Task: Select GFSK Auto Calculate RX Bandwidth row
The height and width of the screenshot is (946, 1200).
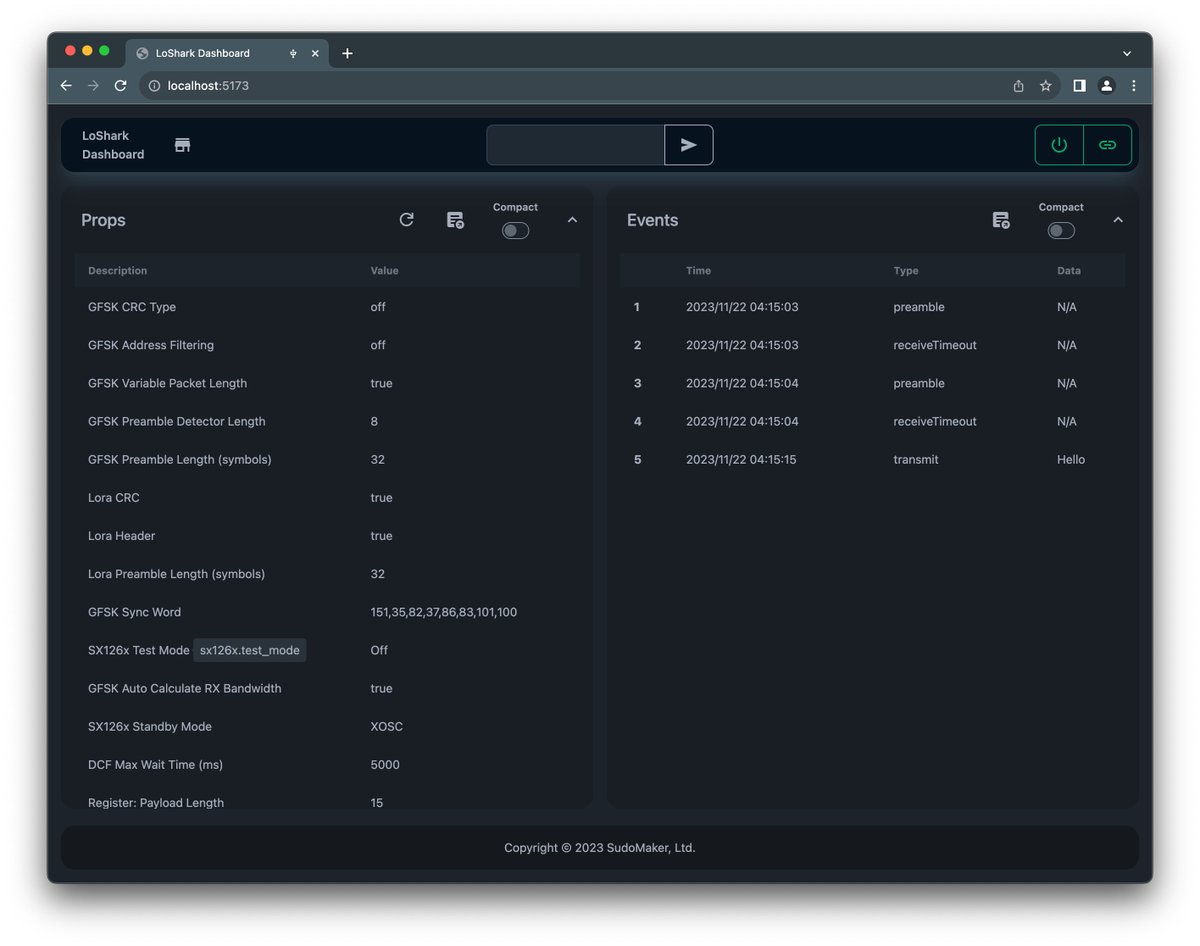Action: [327, 688]
